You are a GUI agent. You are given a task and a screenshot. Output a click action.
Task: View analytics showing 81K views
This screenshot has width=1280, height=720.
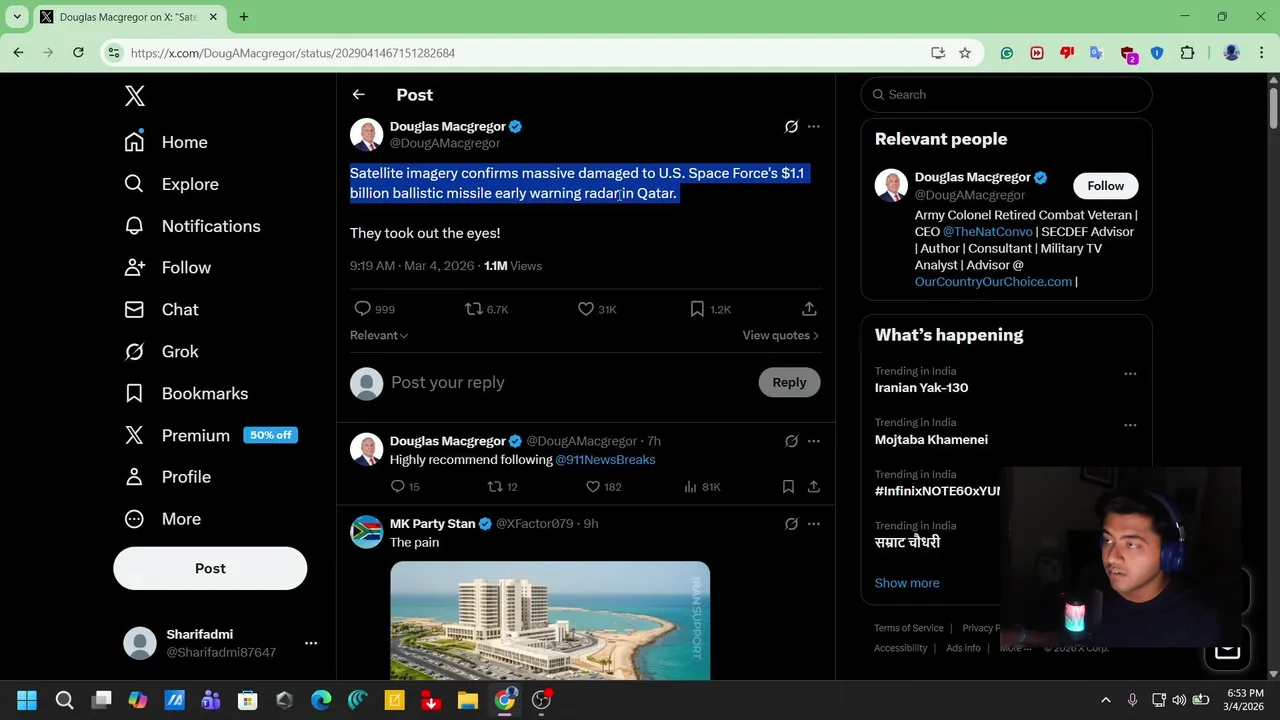coord(702,487)
